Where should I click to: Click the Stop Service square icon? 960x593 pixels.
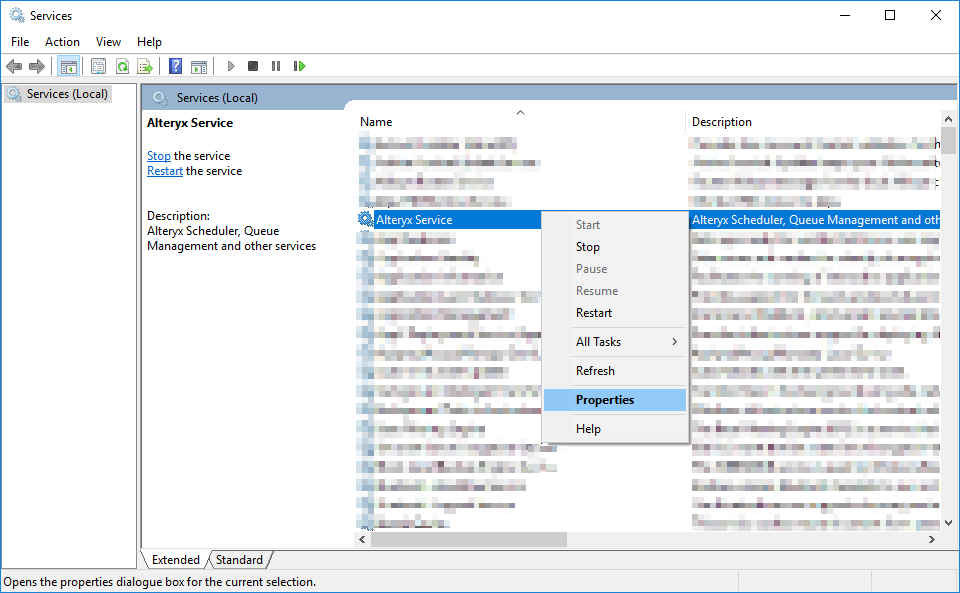tap(253, 66)
